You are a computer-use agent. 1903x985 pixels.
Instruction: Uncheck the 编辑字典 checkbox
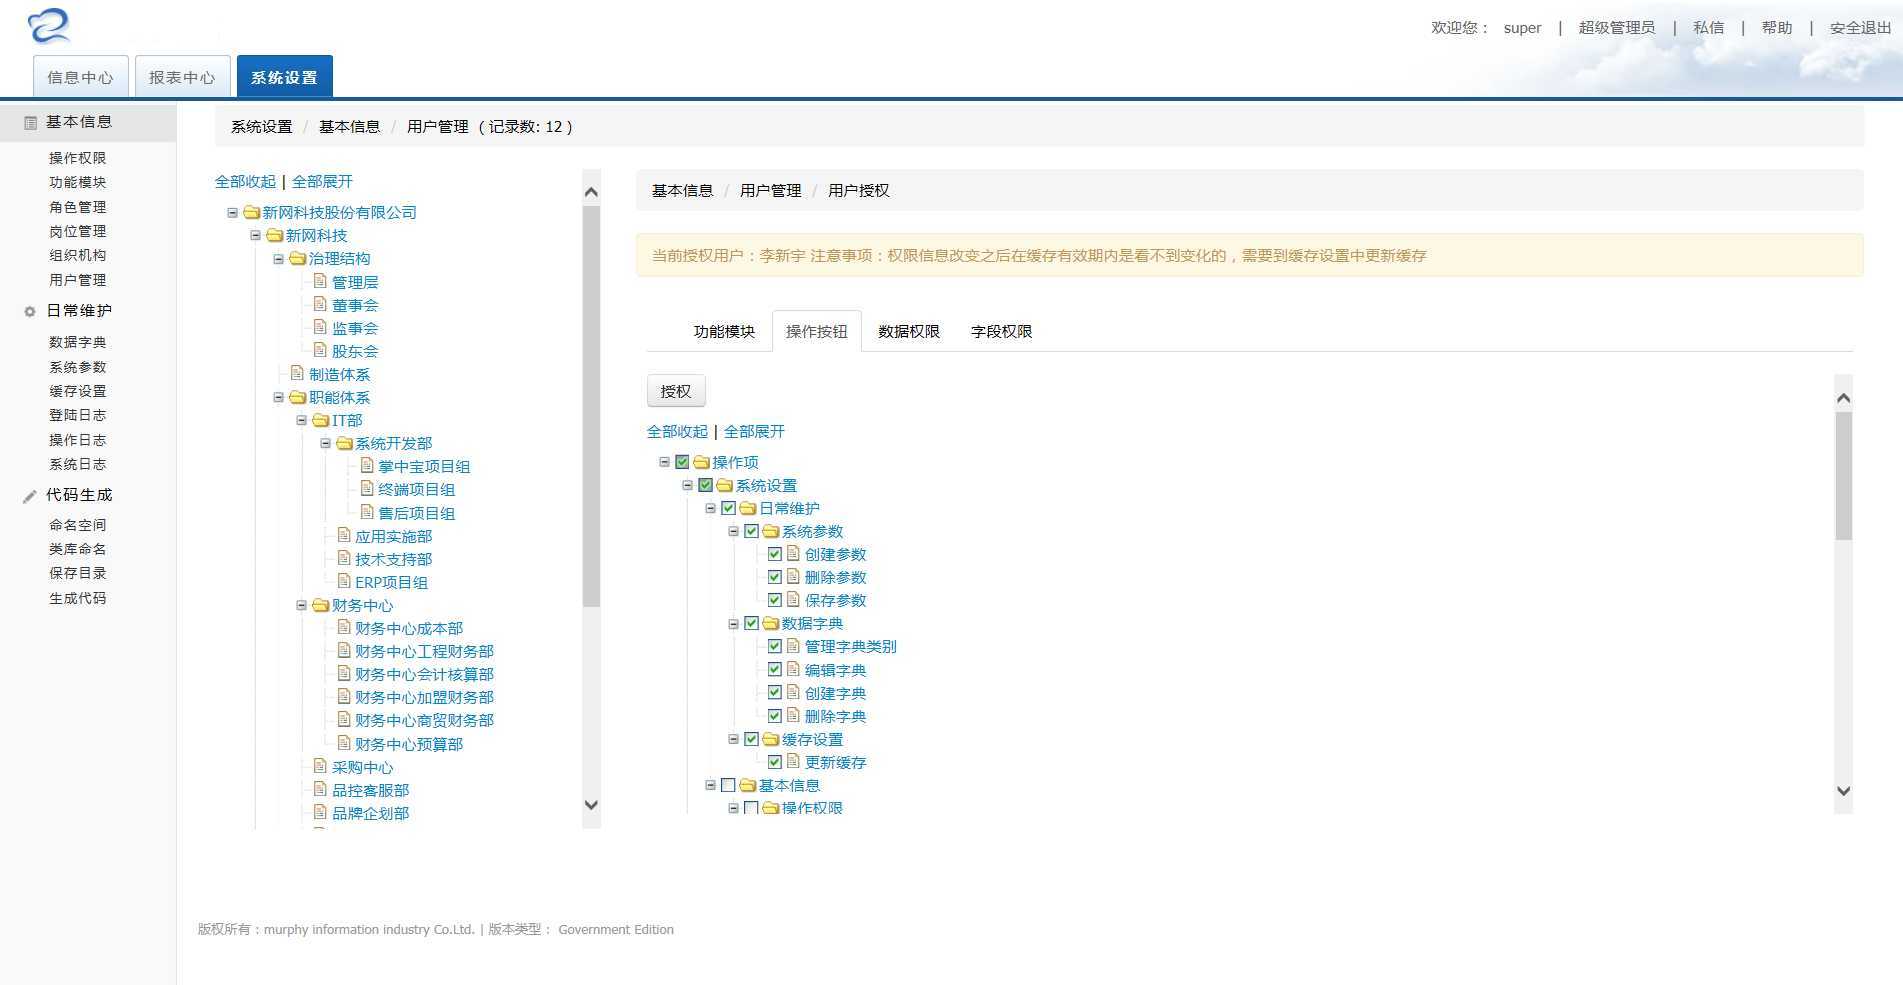pyautogui.click(x=775, y=670)
